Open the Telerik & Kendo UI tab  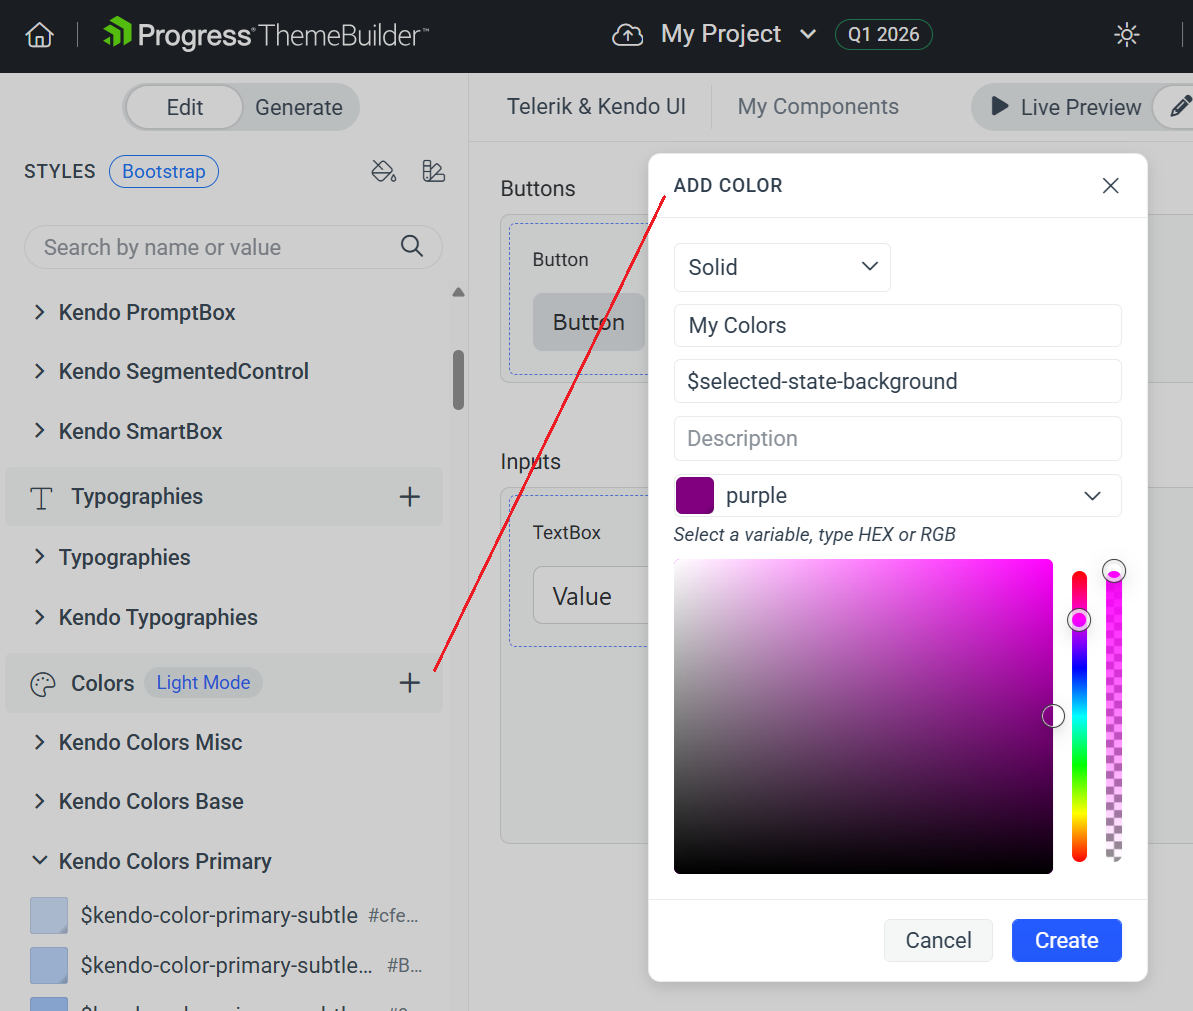point(595,106)
